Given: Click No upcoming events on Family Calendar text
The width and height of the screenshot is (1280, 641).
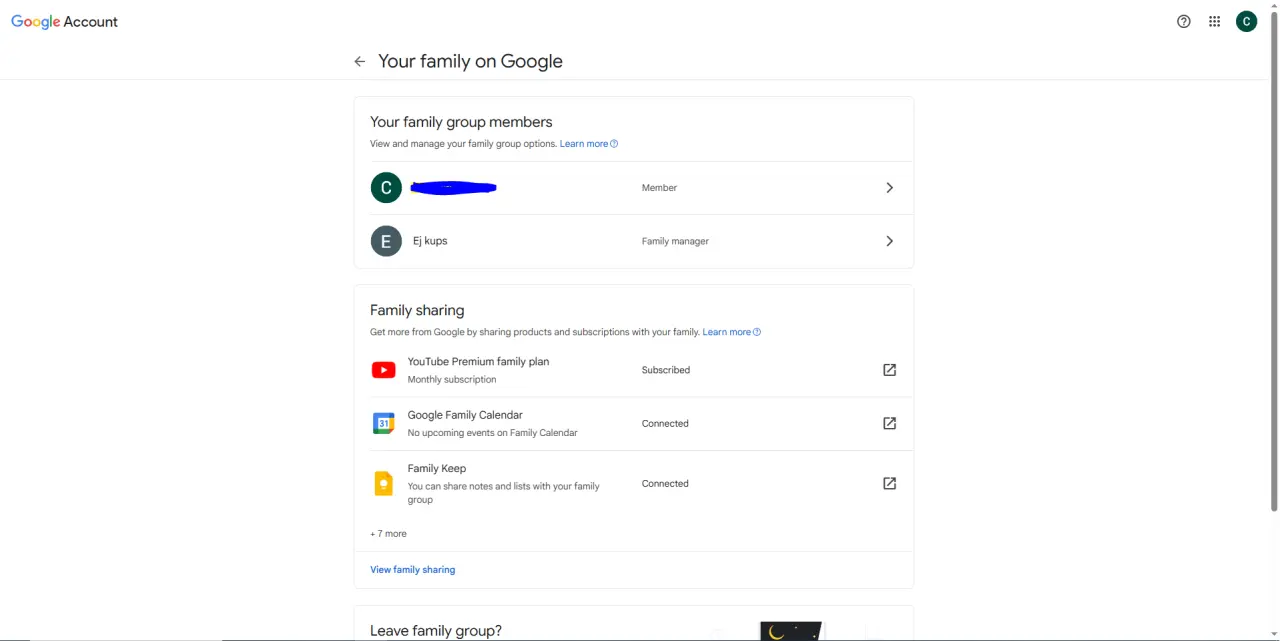Looking at the screenshot, I should click(493, 433).
